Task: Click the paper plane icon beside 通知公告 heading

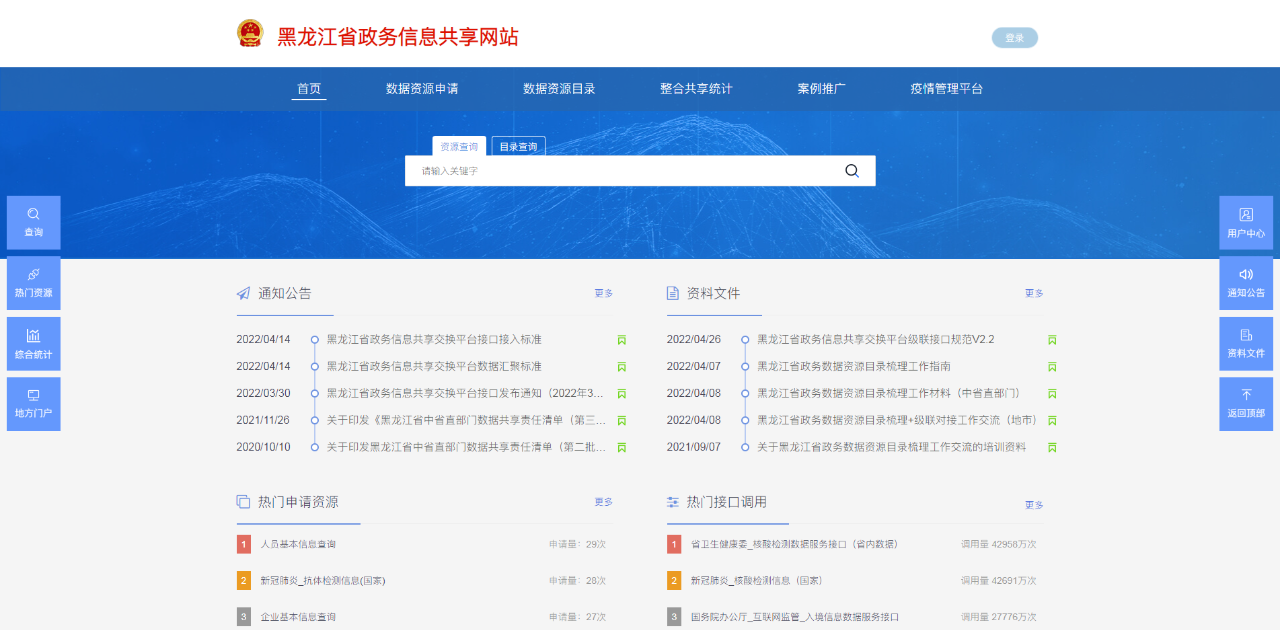Action: (243, 293)
